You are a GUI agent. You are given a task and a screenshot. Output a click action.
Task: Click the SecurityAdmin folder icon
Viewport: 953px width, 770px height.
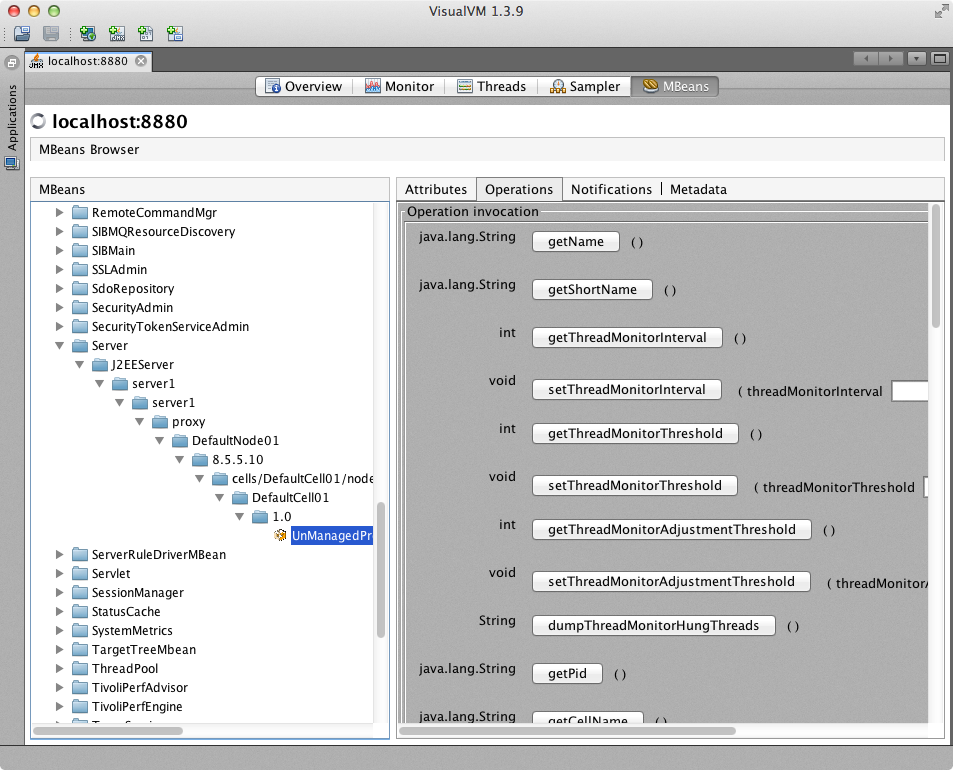click(x=80, y=308)
